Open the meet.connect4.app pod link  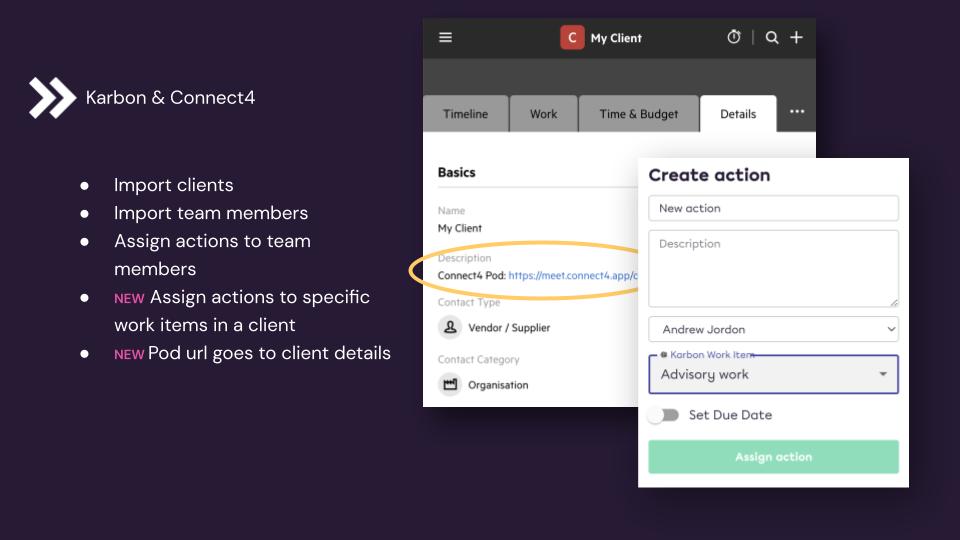pyautogui.click(x=573, y=276)
